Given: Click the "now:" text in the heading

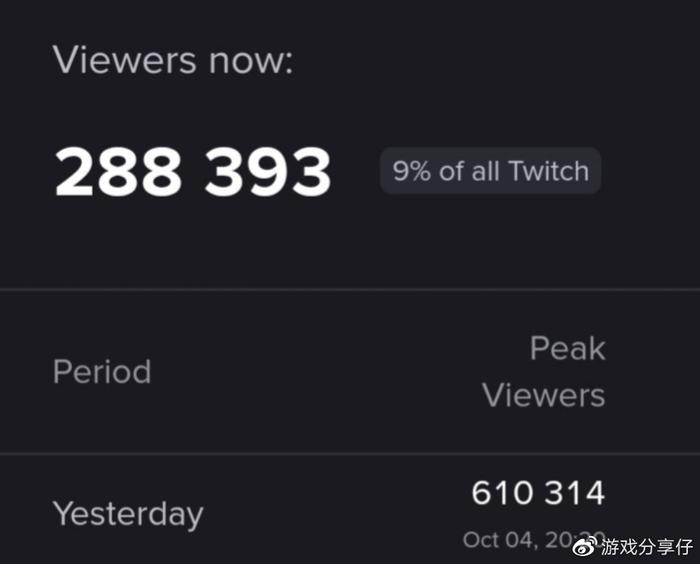Looking at the screenshot, I should point(250,60).
